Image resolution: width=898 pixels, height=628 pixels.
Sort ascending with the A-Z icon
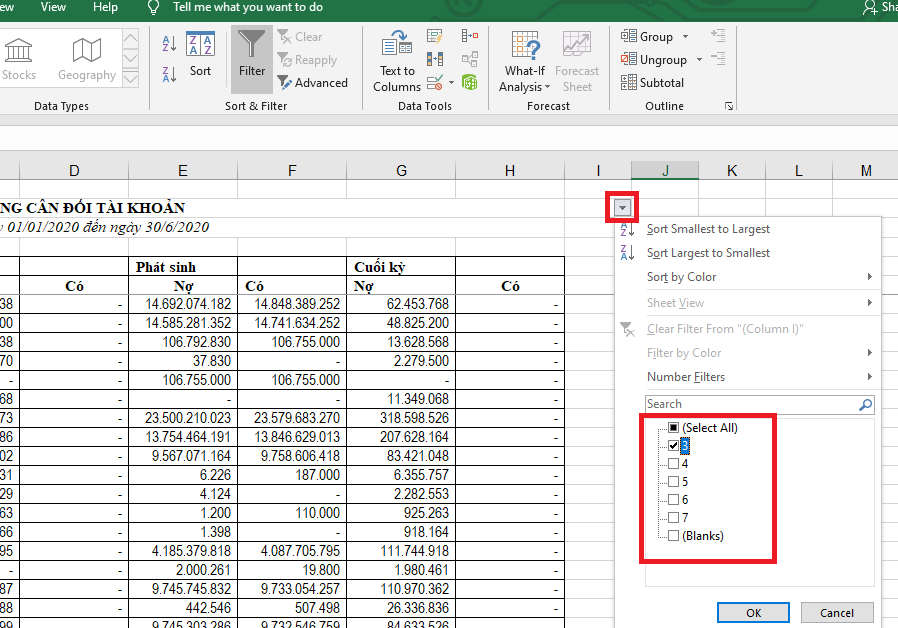(169, 44)
